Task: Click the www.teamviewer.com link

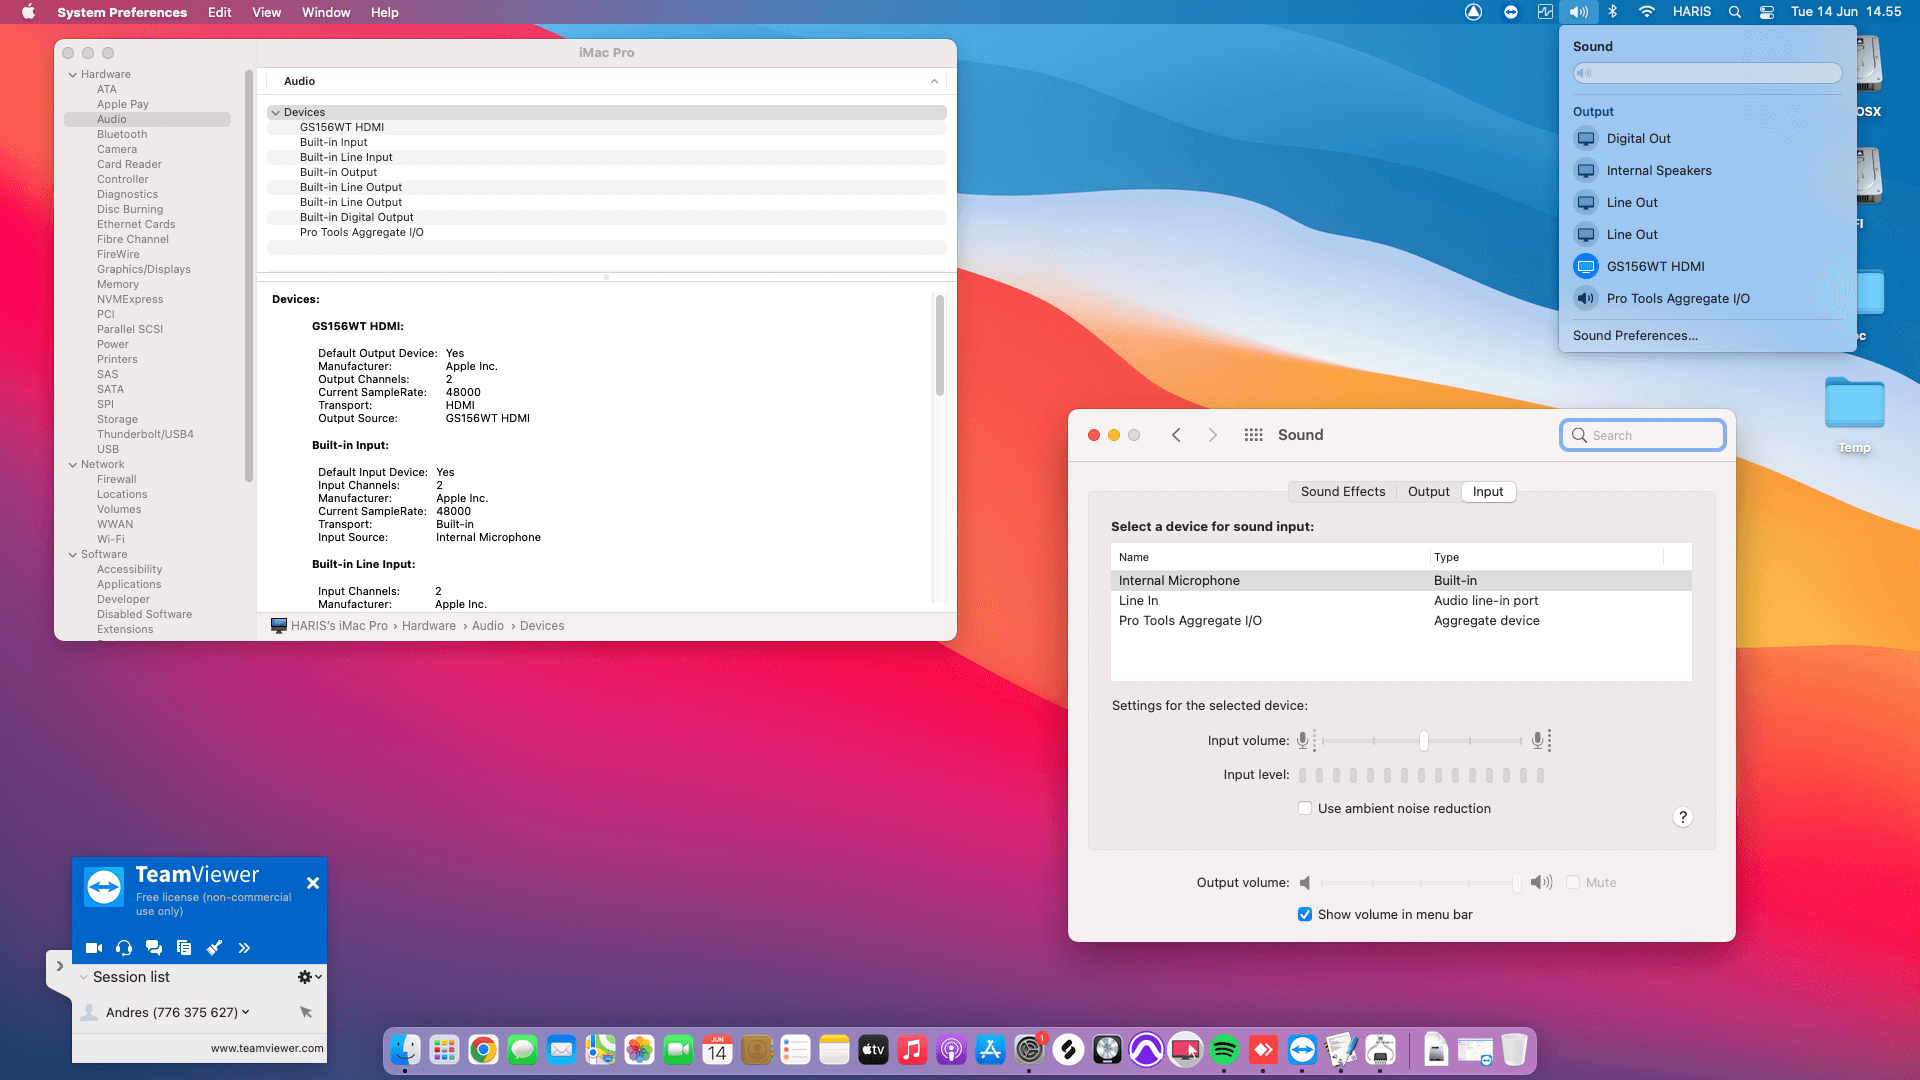Action: pos(267,1048)
